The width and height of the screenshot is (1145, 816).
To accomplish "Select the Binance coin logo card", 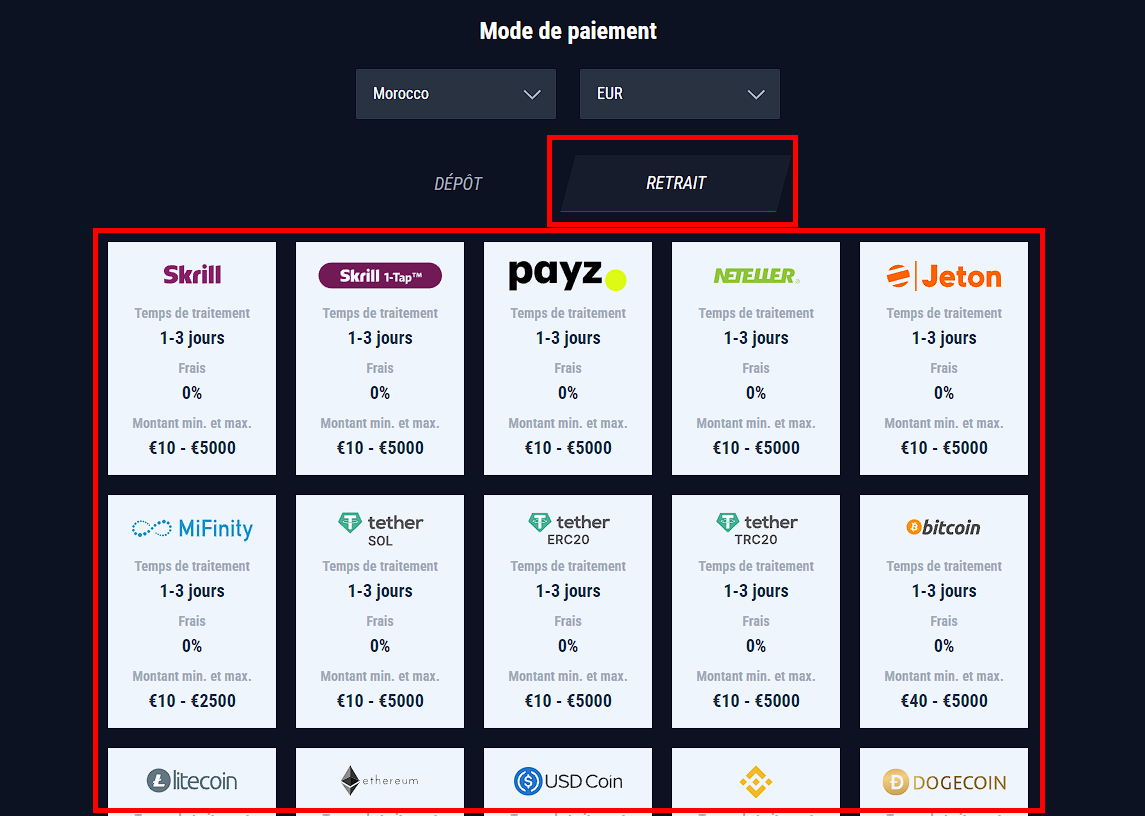I will click(x=756, y=782).
